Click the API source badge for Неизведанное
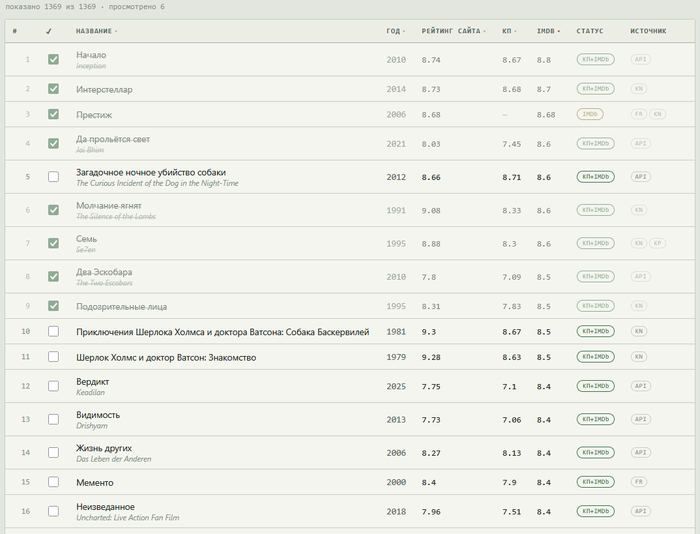This screenshot has height=534, width=700. [x=640, y=511]
